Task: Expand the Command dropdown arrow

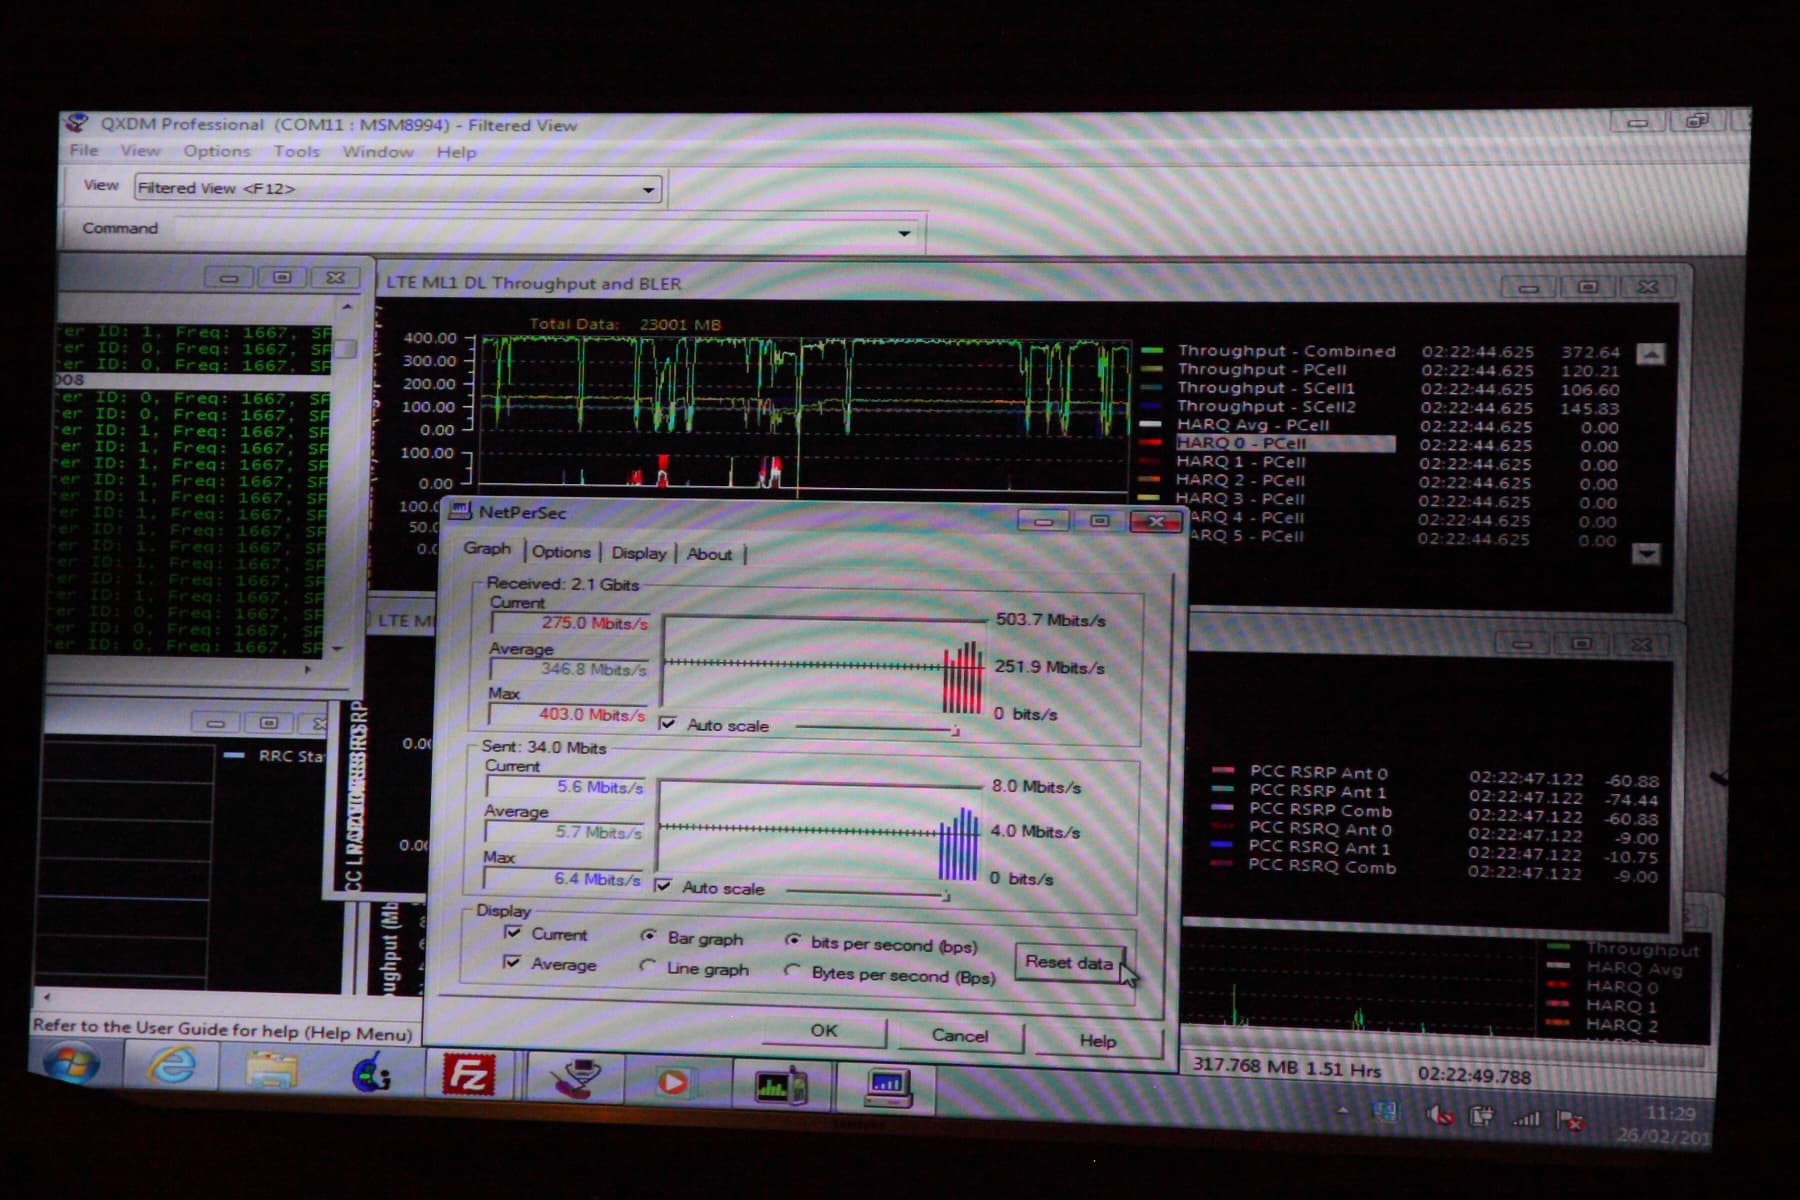Action: tap(904, 233)
